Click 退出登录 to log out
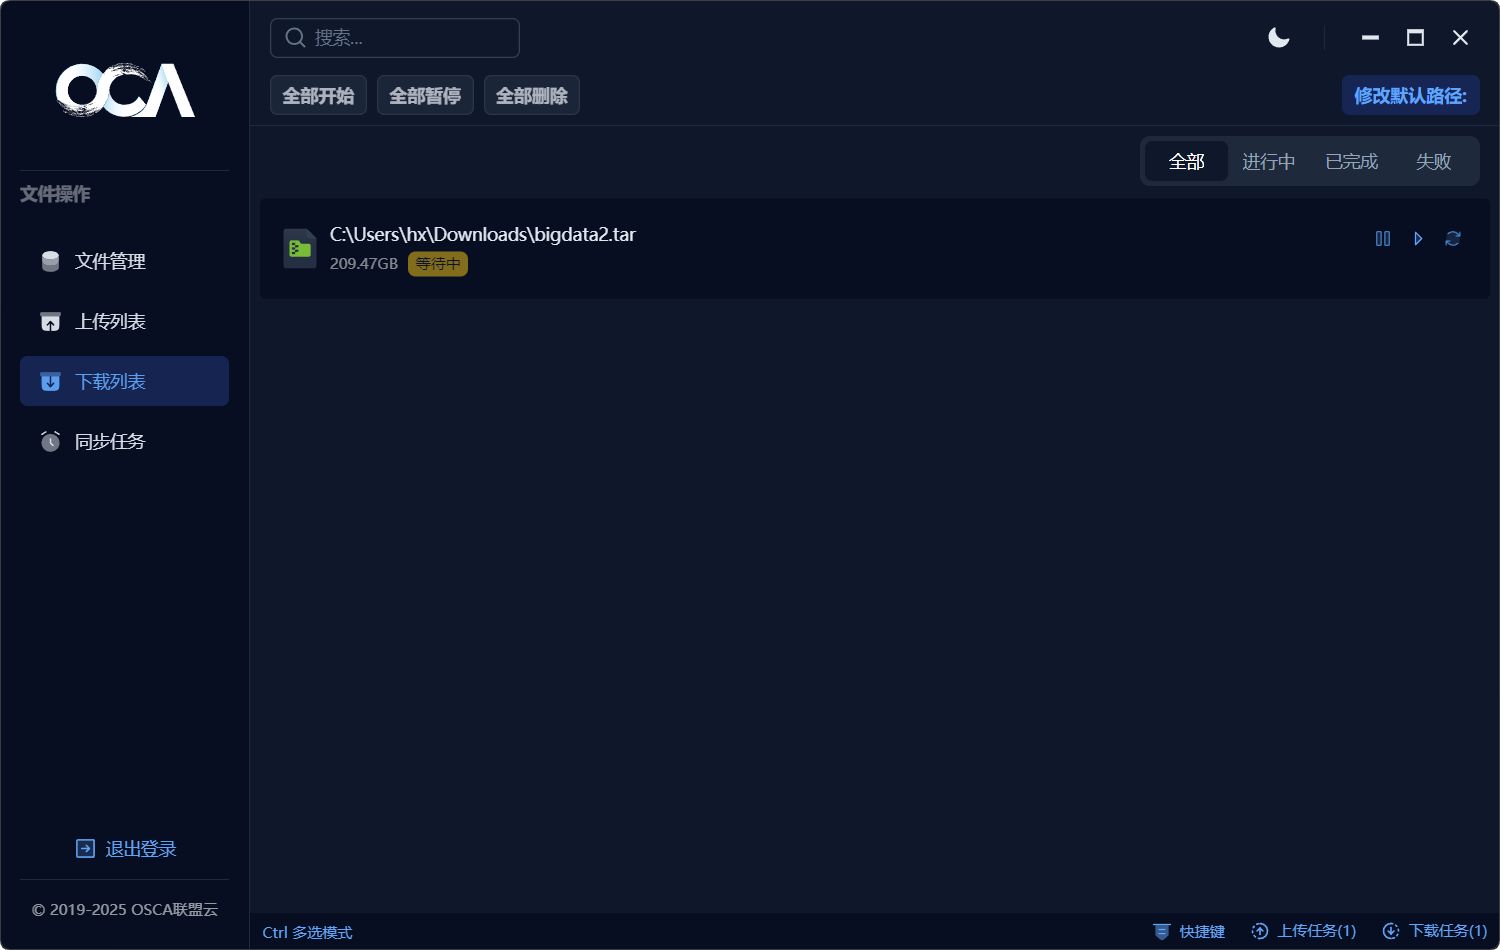The height and width of the screenshot is (950, 1500). [x=127, y=849]
